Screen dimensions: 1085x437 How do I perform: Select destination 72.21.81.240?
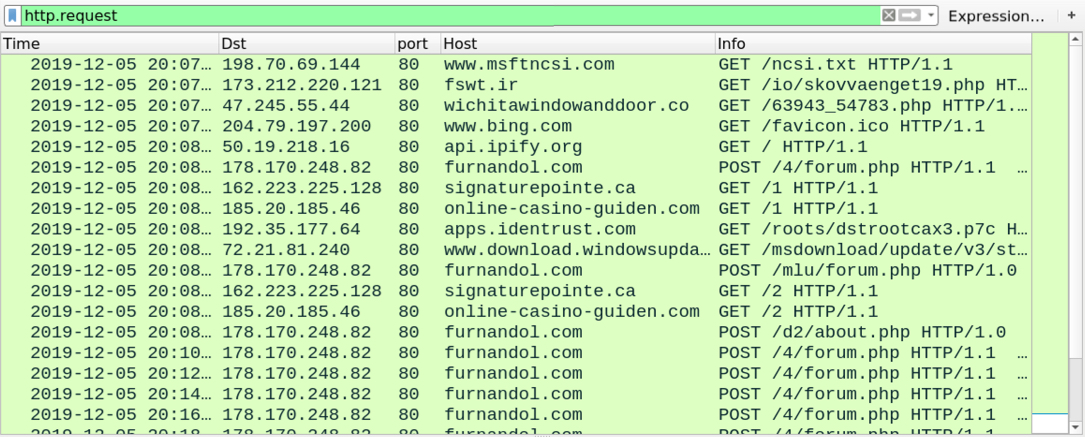285,250
